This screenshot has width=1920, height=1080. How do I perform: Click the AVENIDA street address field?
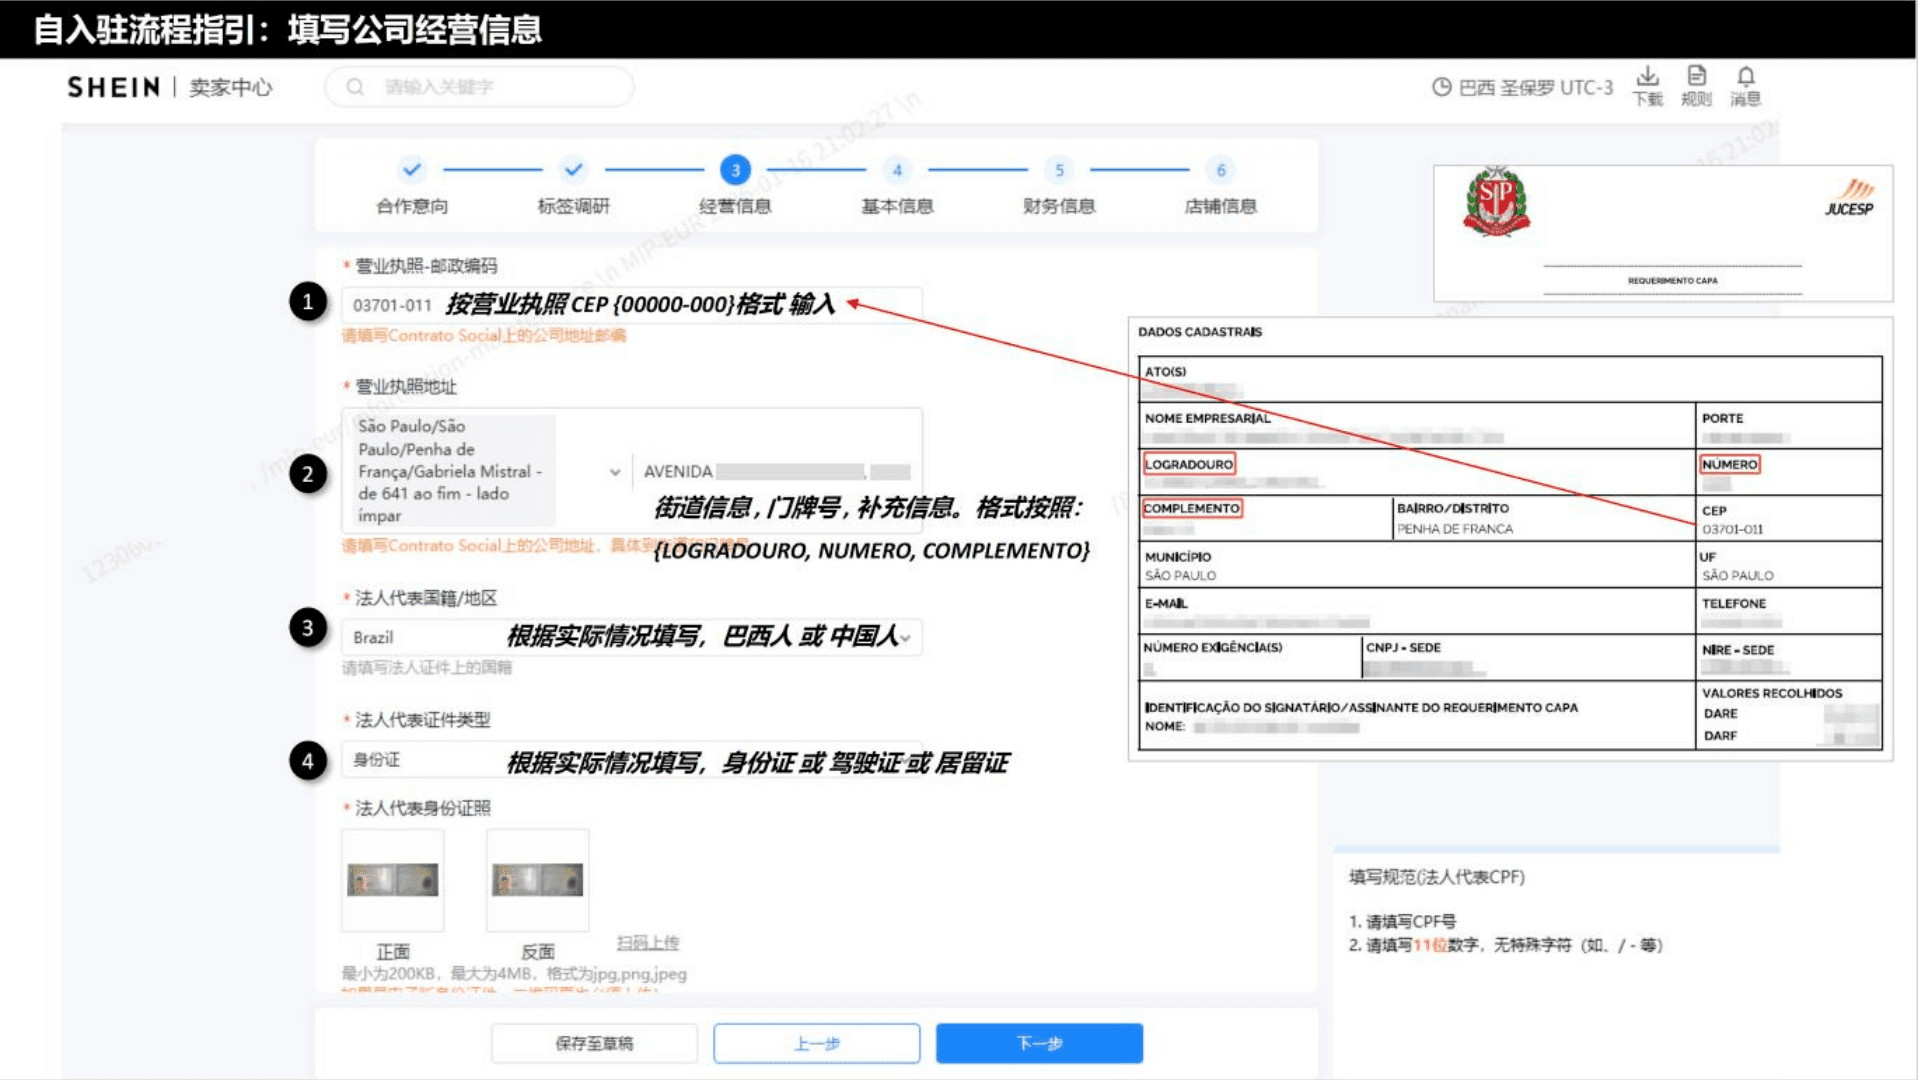coord(777,471)
